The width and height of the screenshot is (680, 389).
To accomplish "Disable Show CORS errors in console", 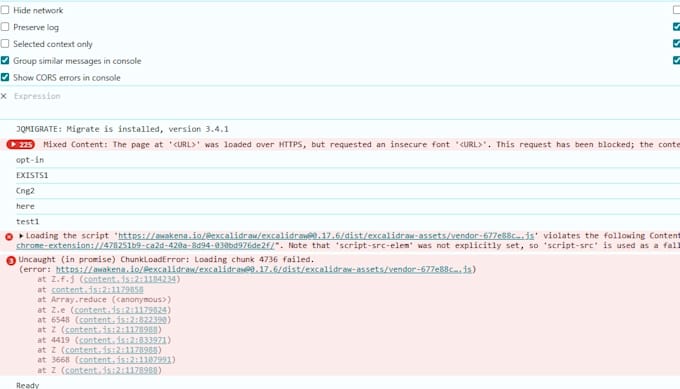I will tap(5, 78).
